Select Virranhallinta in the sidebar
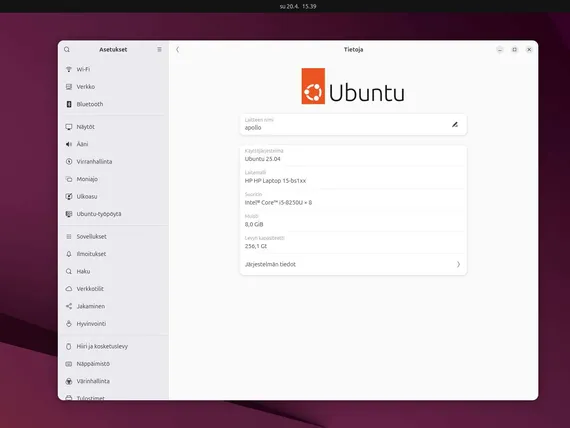Image resolution: width=570 pixels, height=428 pixels. pyautogui.click(x=113, y=161)
